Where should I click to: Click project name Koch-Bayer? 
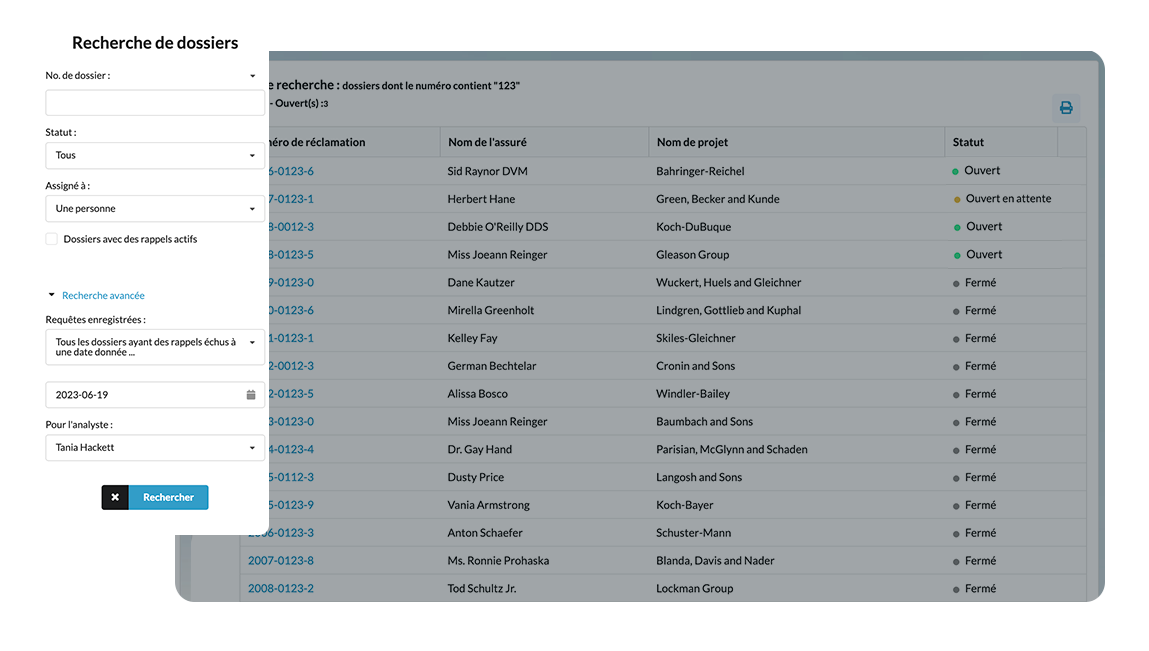(684, 506)
